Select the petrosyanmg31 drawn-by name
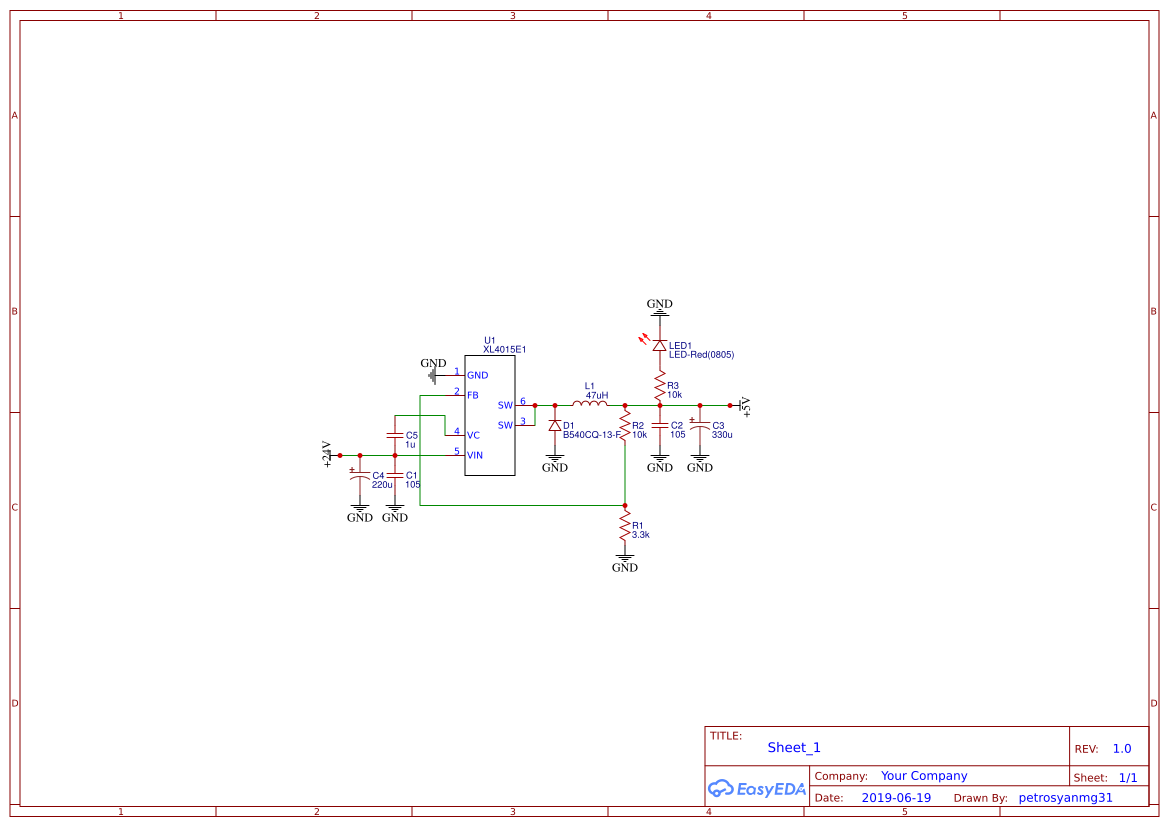 tap(1066, 797)
